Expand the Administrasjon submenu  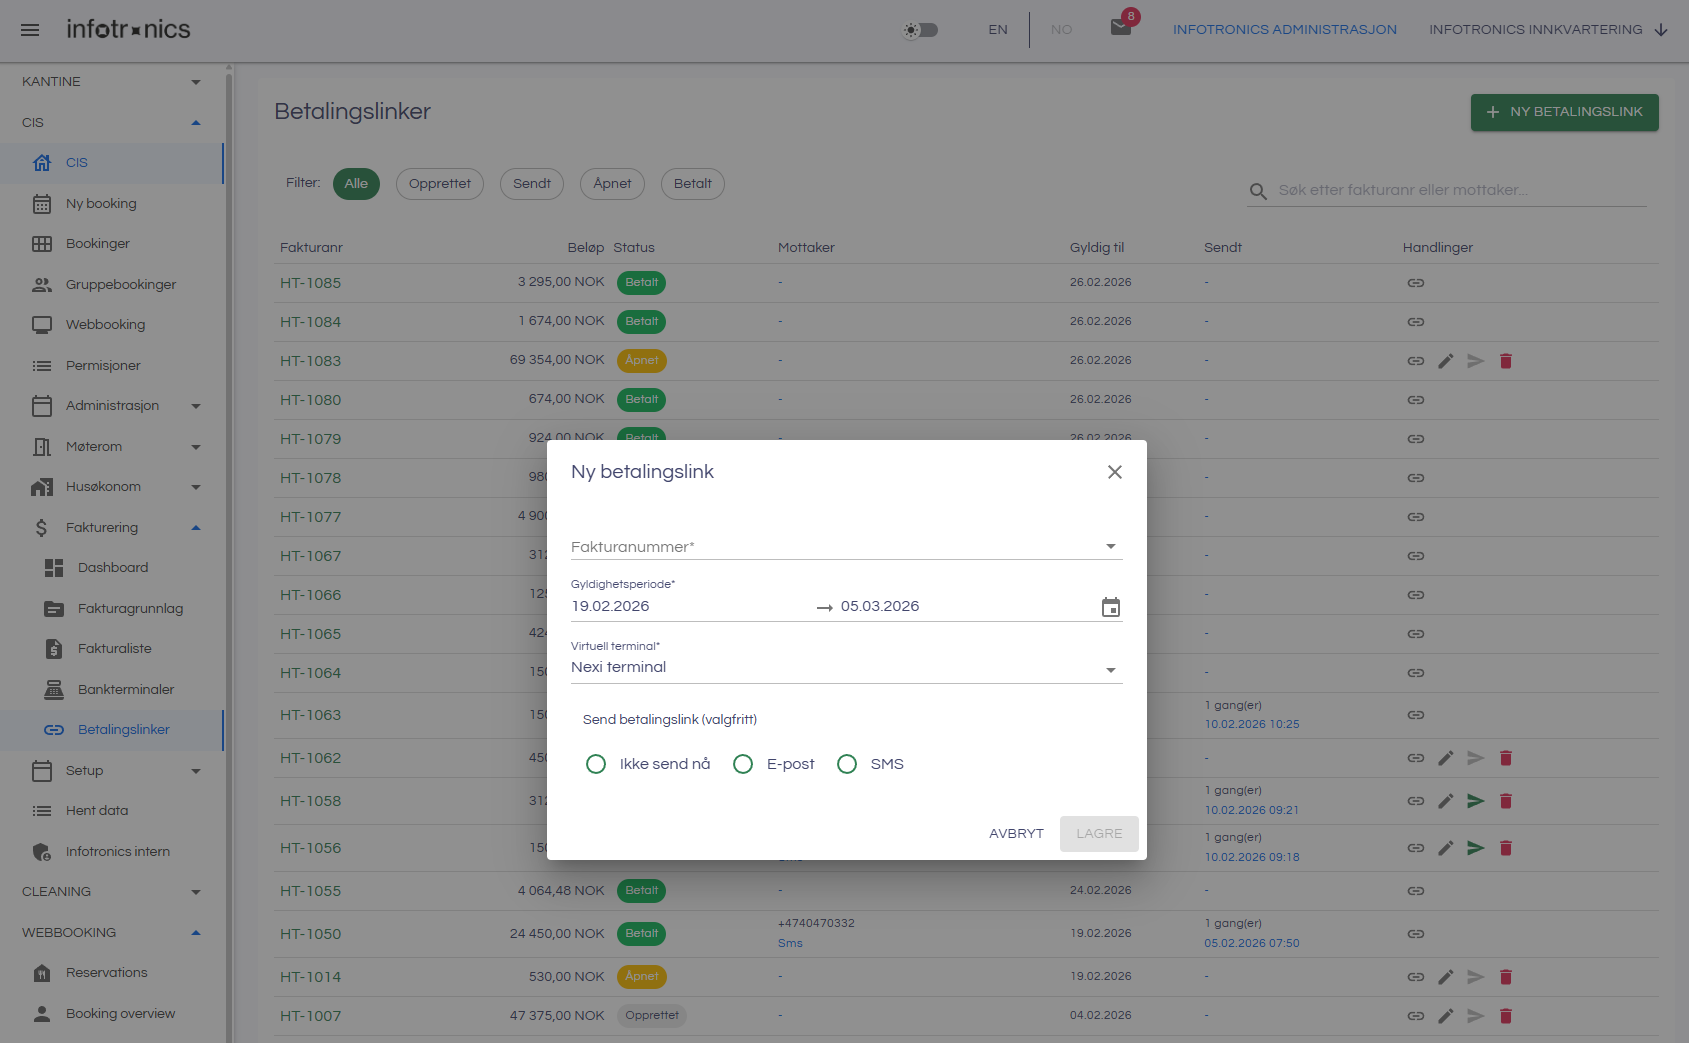(x=111, y=406)
